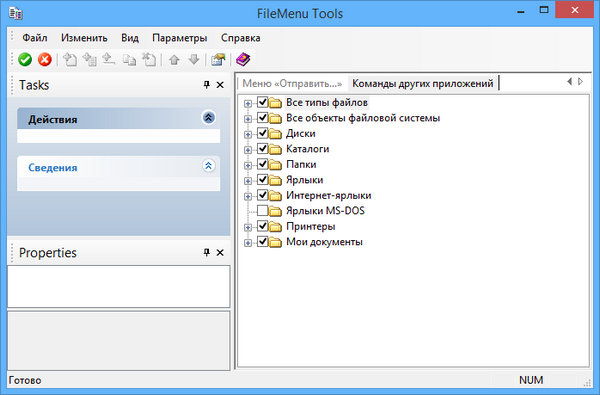Select the Мои документы tree row

324,242
